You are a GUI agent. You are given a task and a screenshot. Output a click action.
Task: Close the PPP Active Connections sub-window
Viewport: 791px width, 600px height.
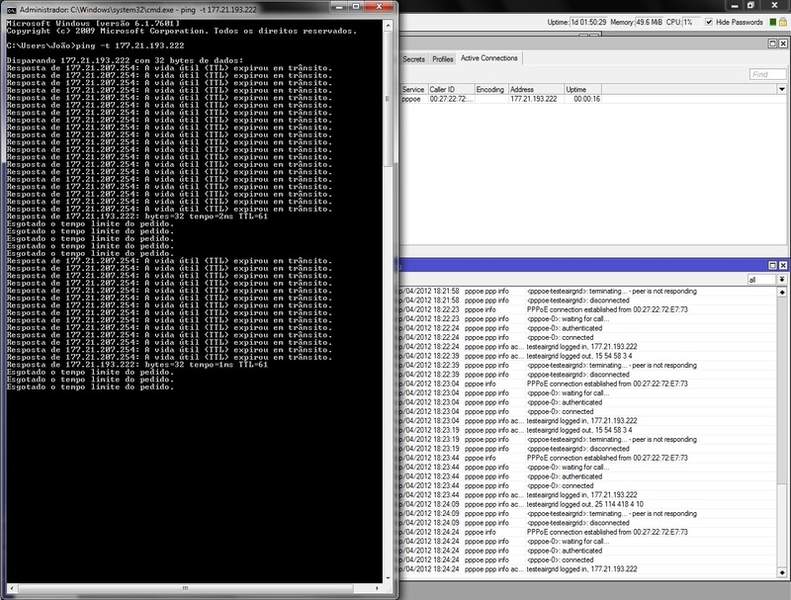pyautogui.click(x=783, y=44)
